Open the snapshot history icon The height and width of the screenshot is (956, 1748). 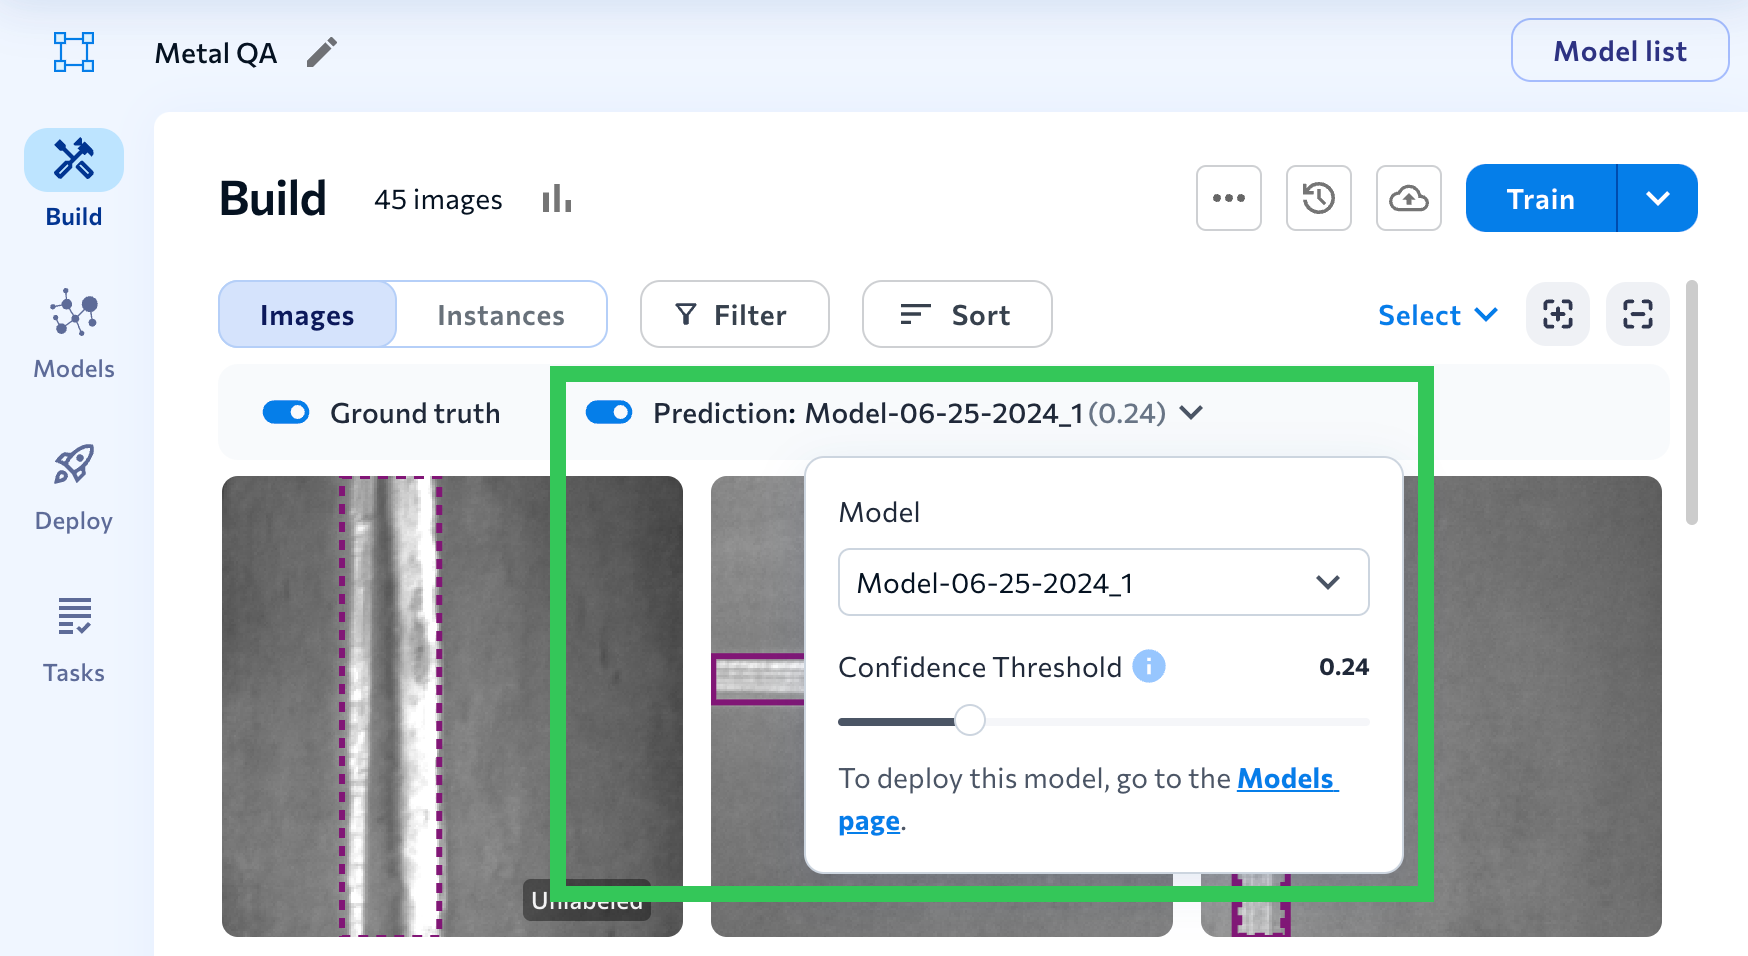(1318, 199)
